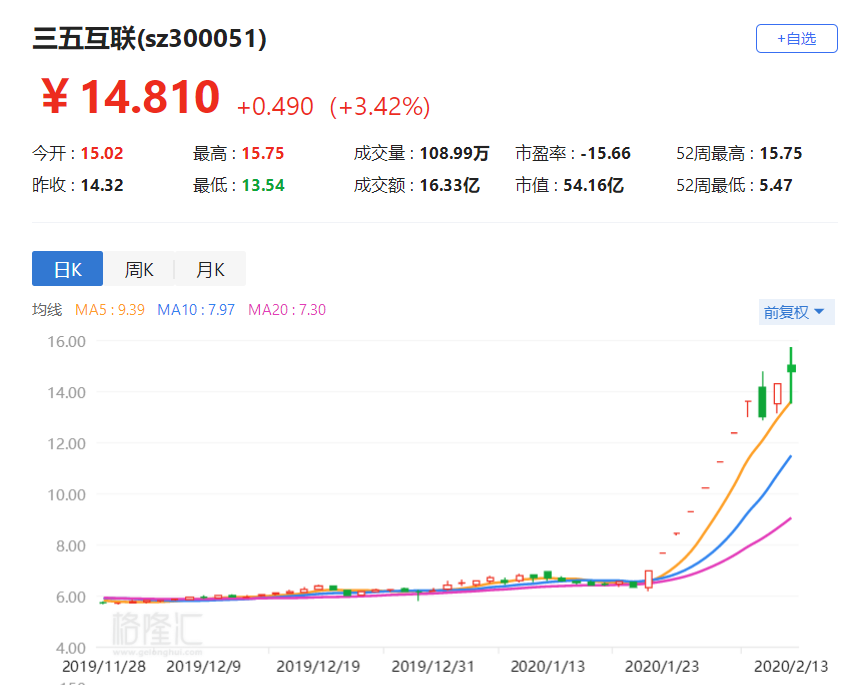852x685 pixels.
Task: Click the 52周最低 value 5.47
Action: click(x=776, y=185)
